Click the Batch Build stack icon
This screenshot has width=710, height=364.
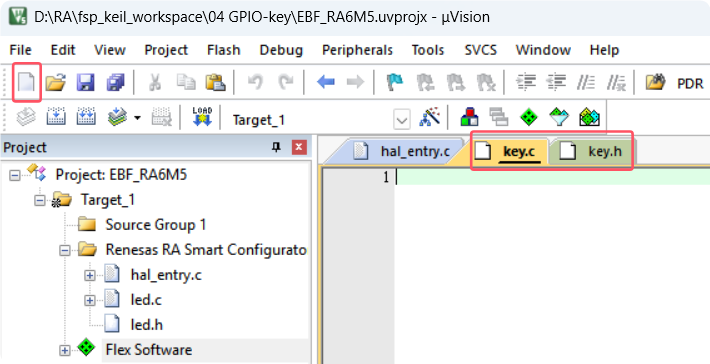pos(117,118)
